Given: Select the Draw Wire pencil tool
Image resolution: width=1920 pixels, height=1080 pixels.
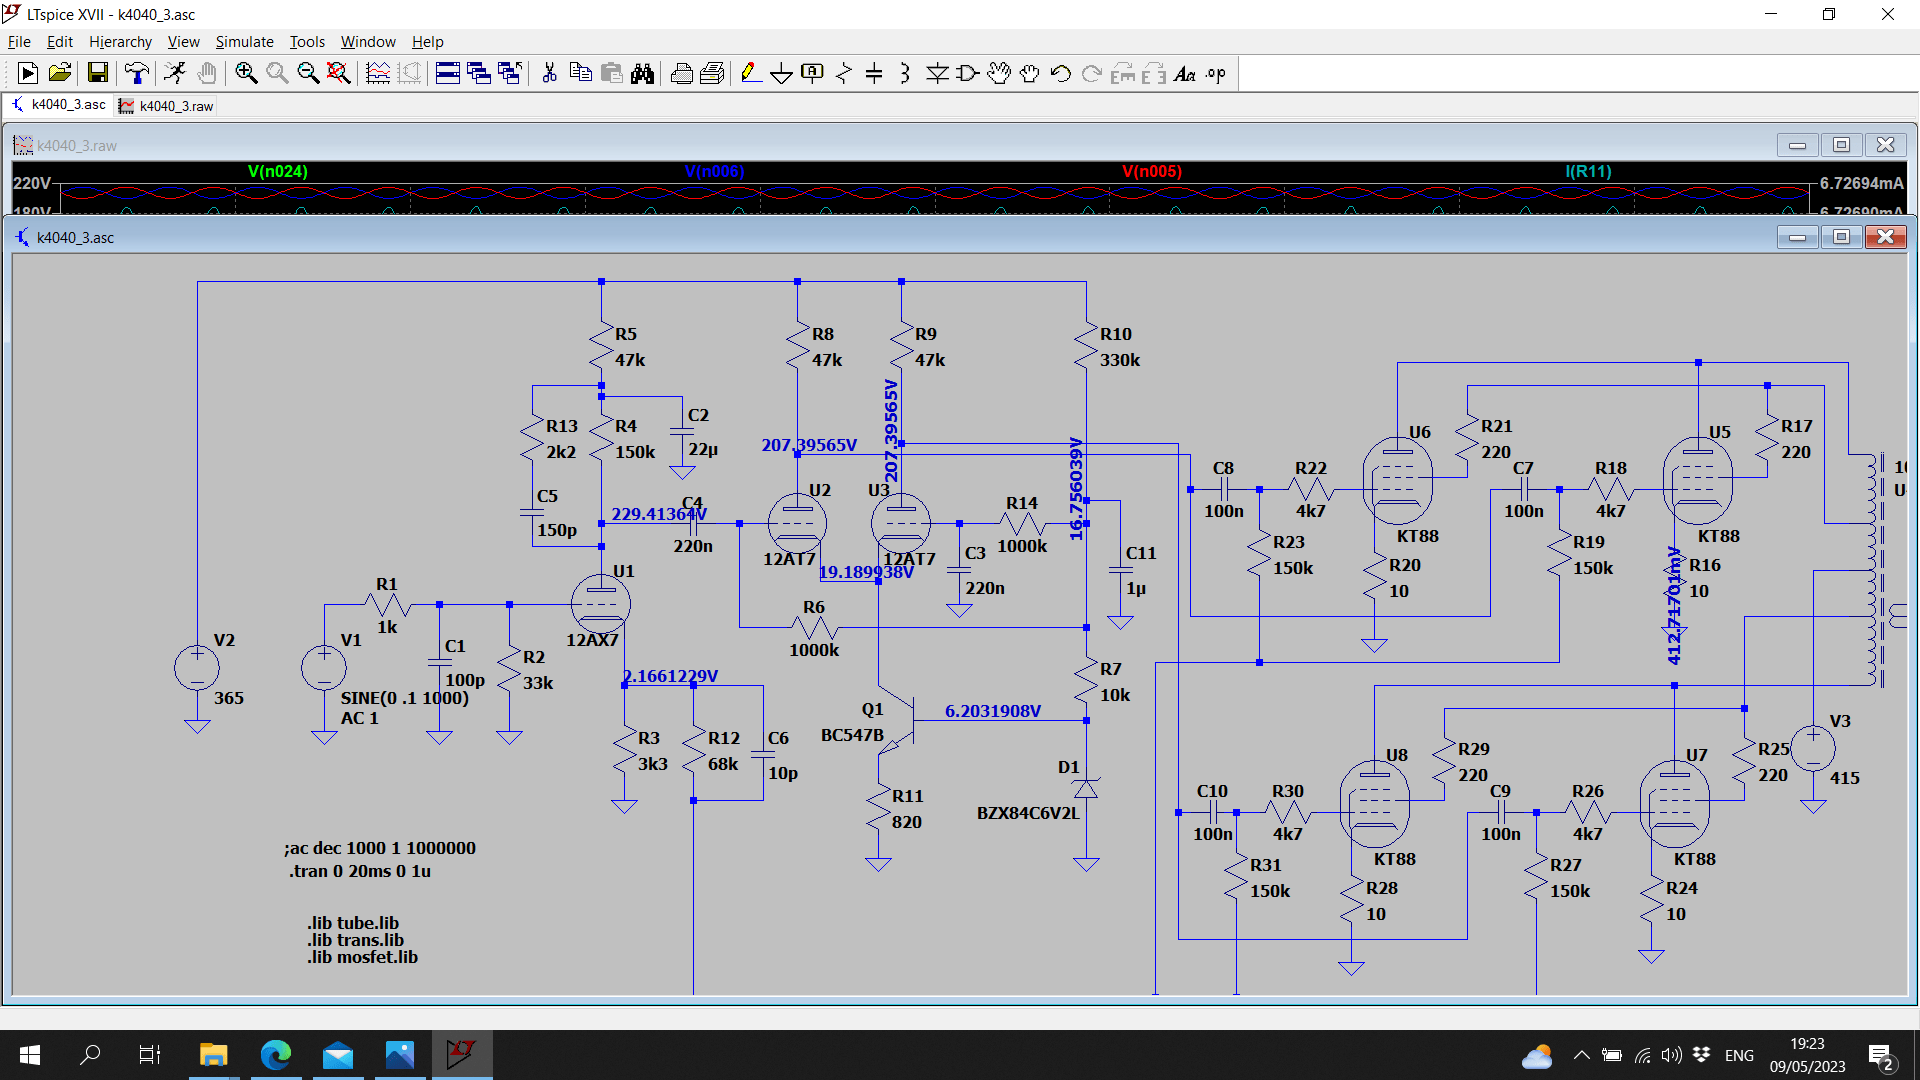Looking at the screenshot, I should pyautogui.click(x=751, y=73).
